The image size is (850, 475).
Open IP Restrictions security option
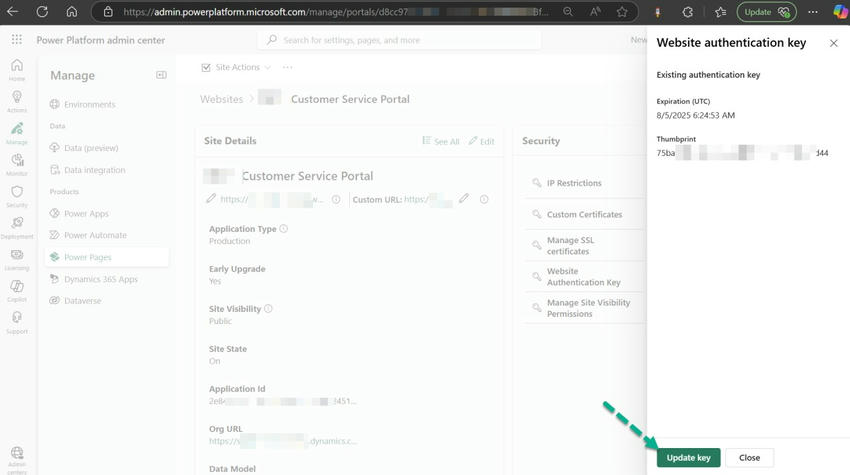[x=574, y=183]
